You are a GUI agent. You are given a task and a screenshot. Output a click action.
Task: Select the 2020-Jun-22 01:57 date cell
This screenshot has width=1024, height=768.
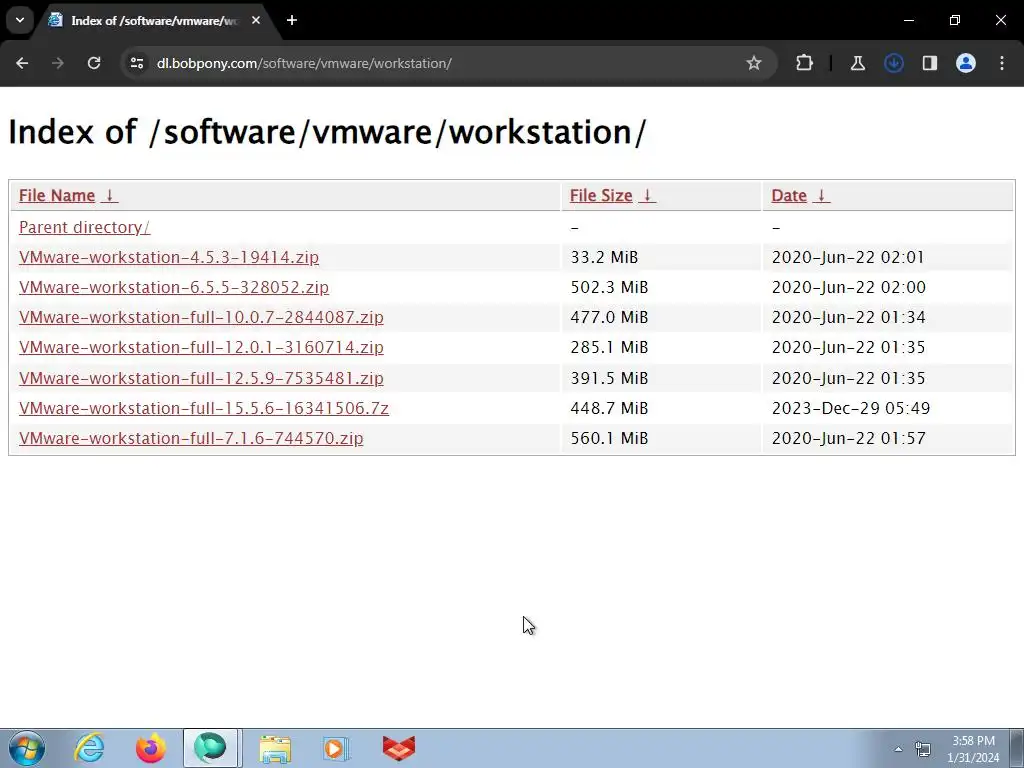(x=888, y=438)
